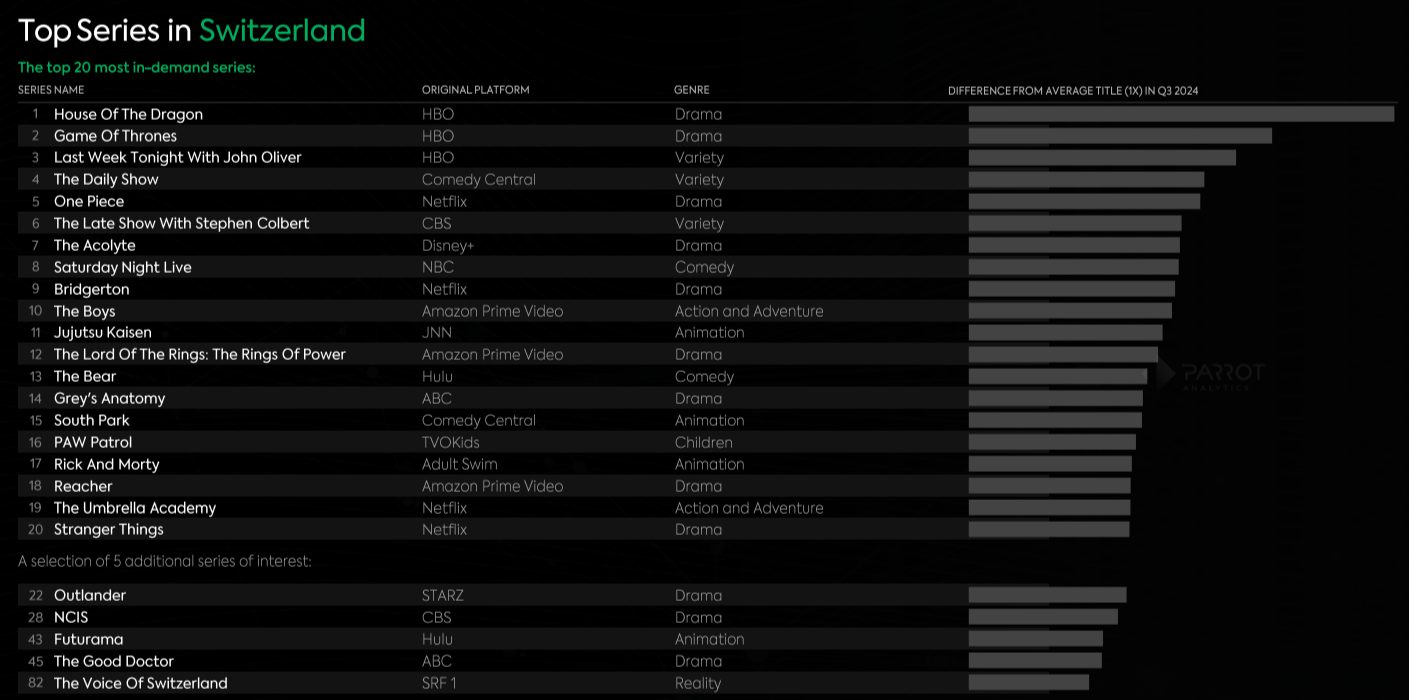Click the series name The Good Doctor
The width and height of the screenshot is (1409, 700).
tap(114, 661)
